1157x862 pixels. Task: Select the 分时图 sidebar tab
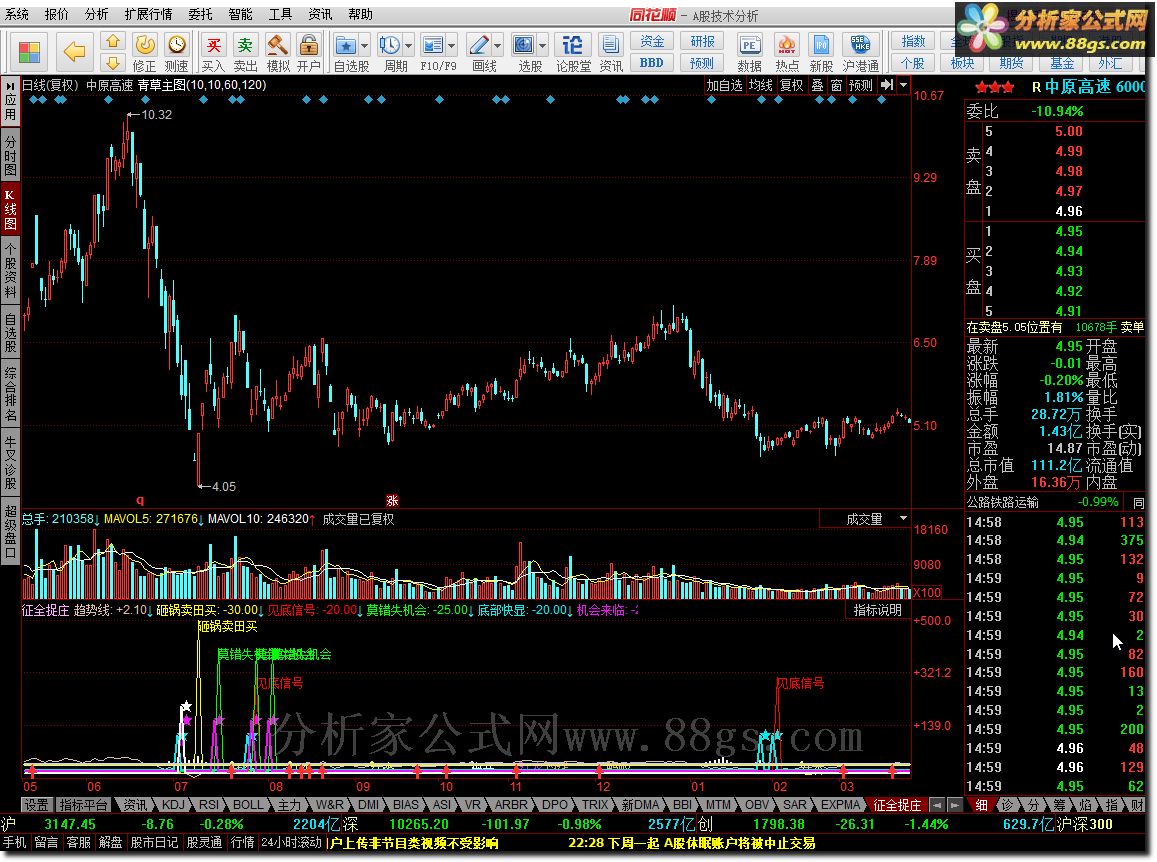coord(10,156)
